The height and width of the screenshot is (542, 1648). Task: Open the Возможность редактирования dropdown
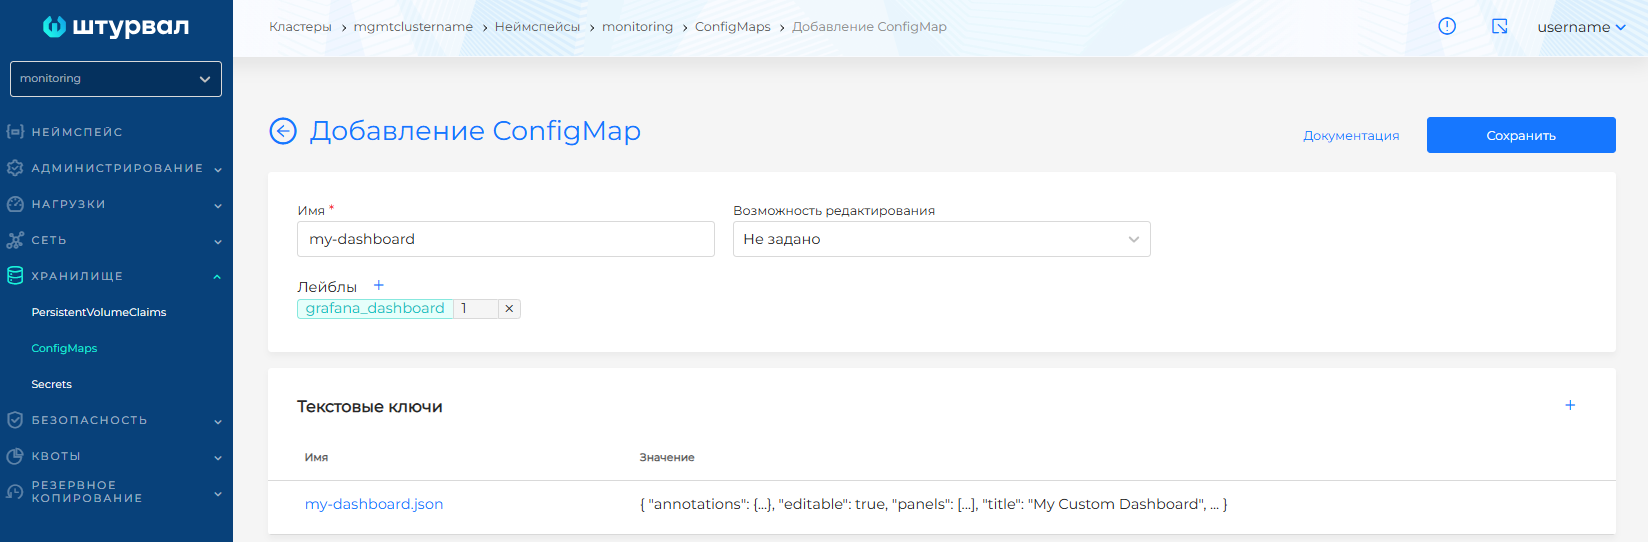941,239
